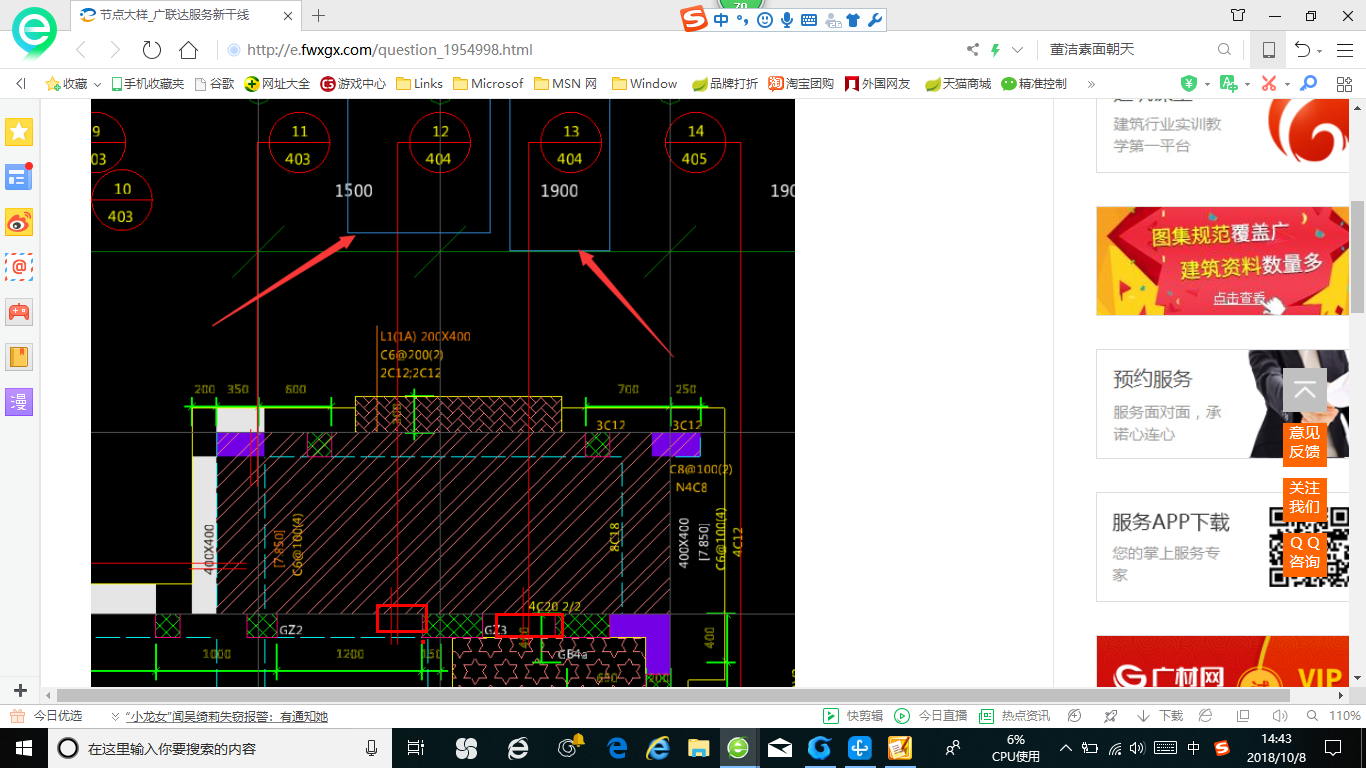Open sidebar 漫 comics icon
The height and width of the screenshot is (768, 1366).
[19, 402]
